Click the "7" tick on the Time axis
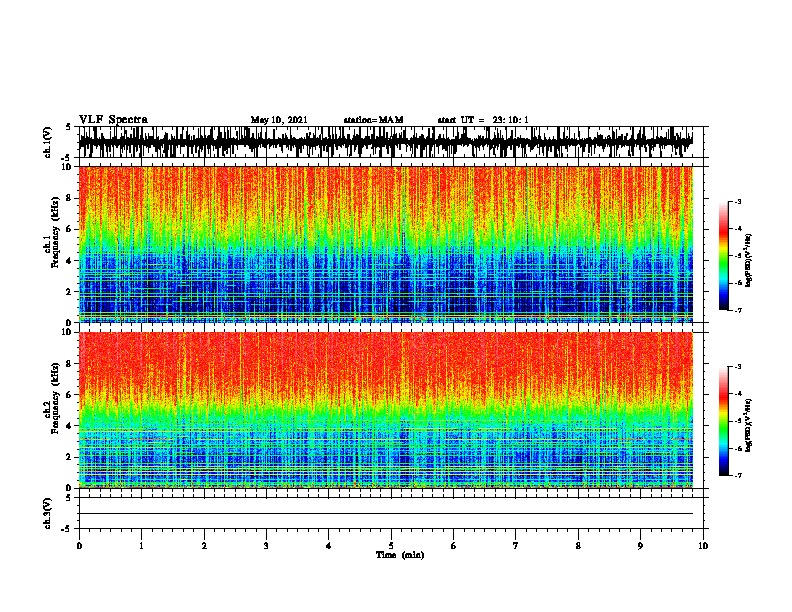The width and height of the screenshot is (792, 612). tap(516, 546)
